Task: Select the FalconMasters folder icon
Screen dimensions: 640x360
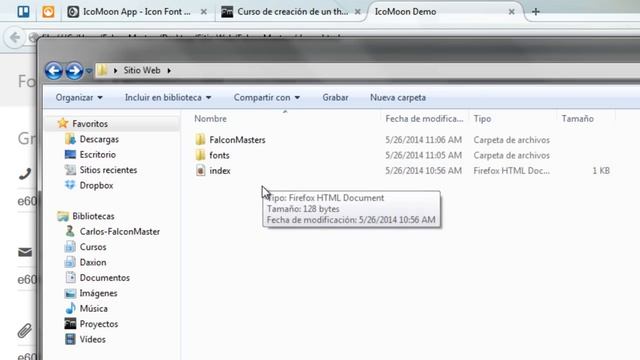Action: click(x=200, y=140)
